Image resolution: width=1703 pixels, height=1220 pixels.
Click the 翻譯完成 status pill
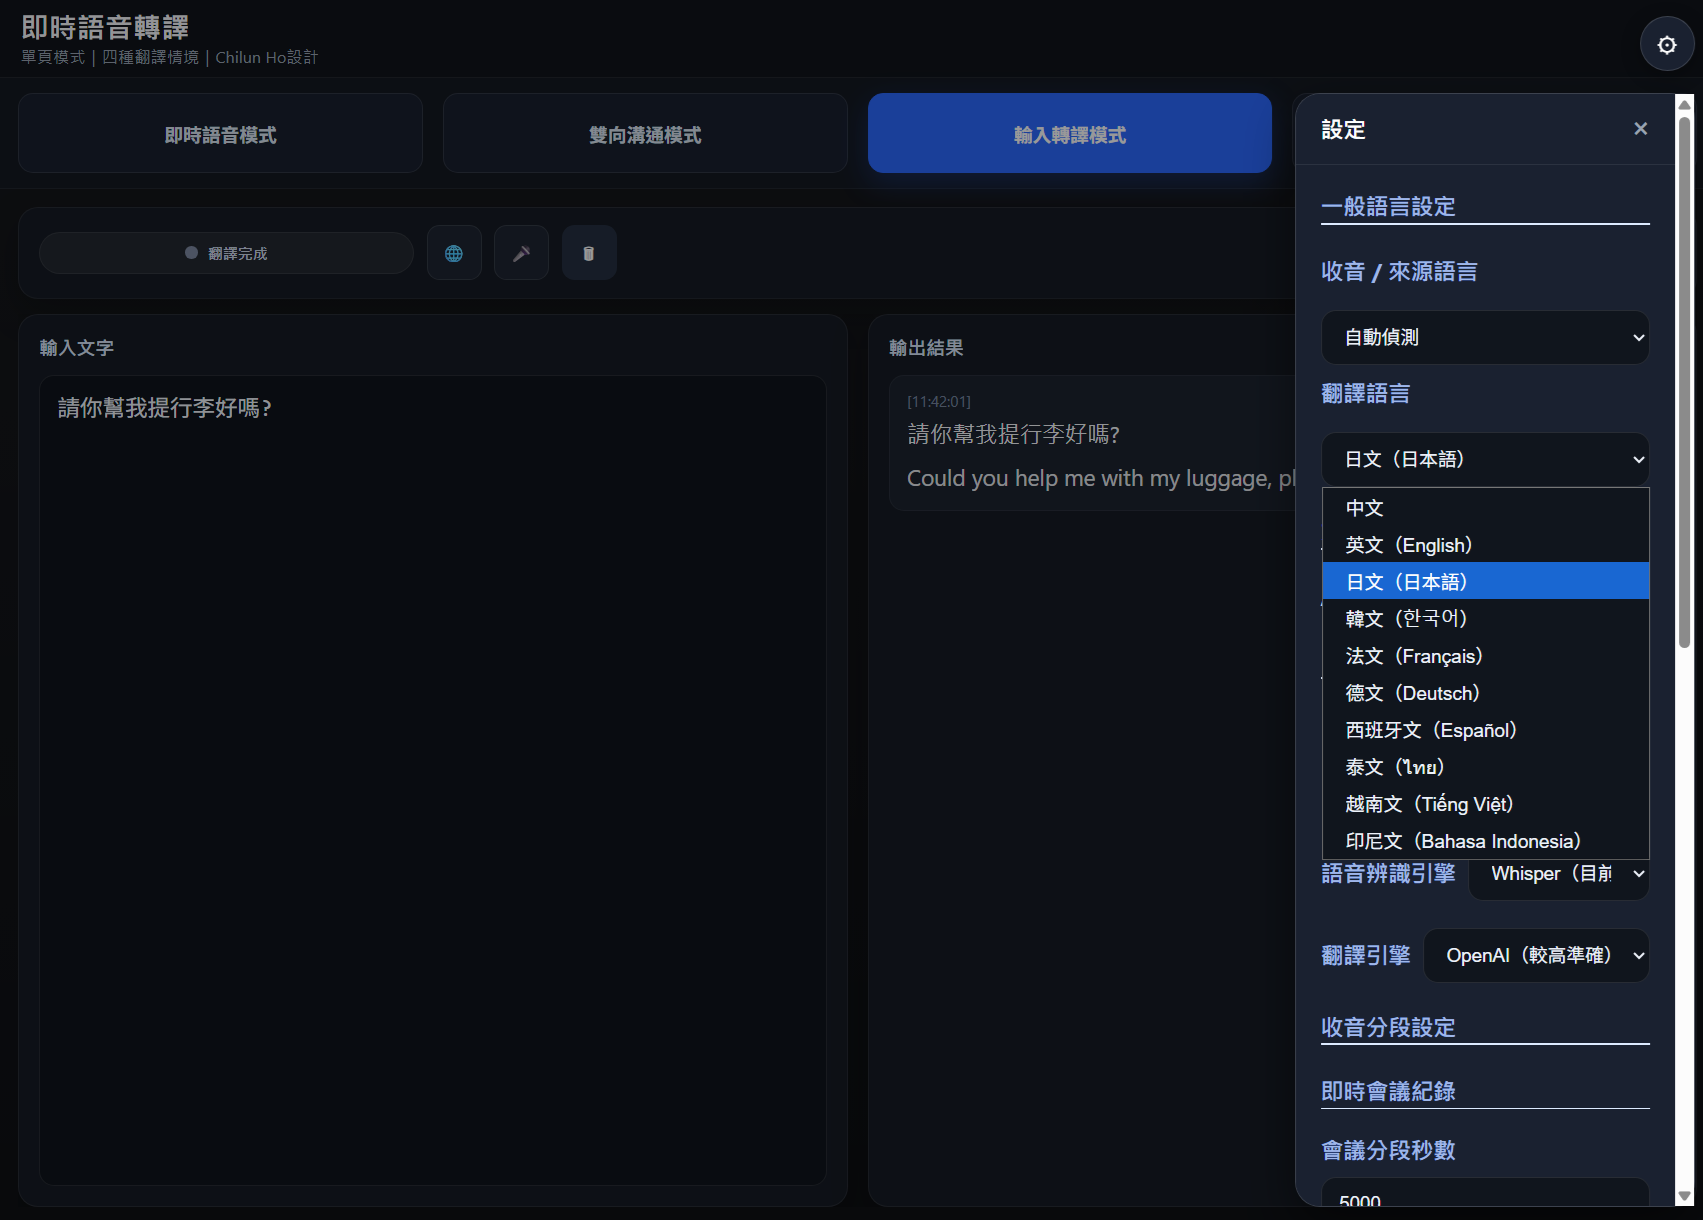click(x=226, y=253)
